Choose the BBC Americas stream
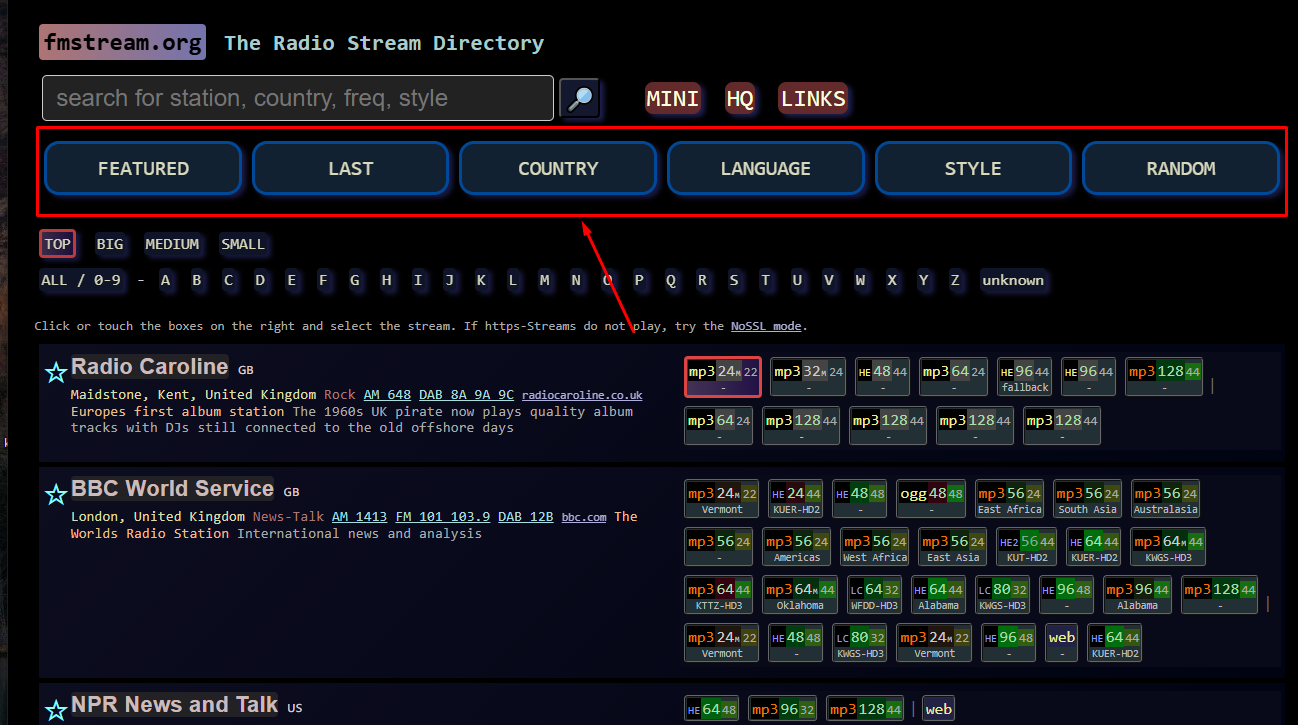 coord(797,546)
